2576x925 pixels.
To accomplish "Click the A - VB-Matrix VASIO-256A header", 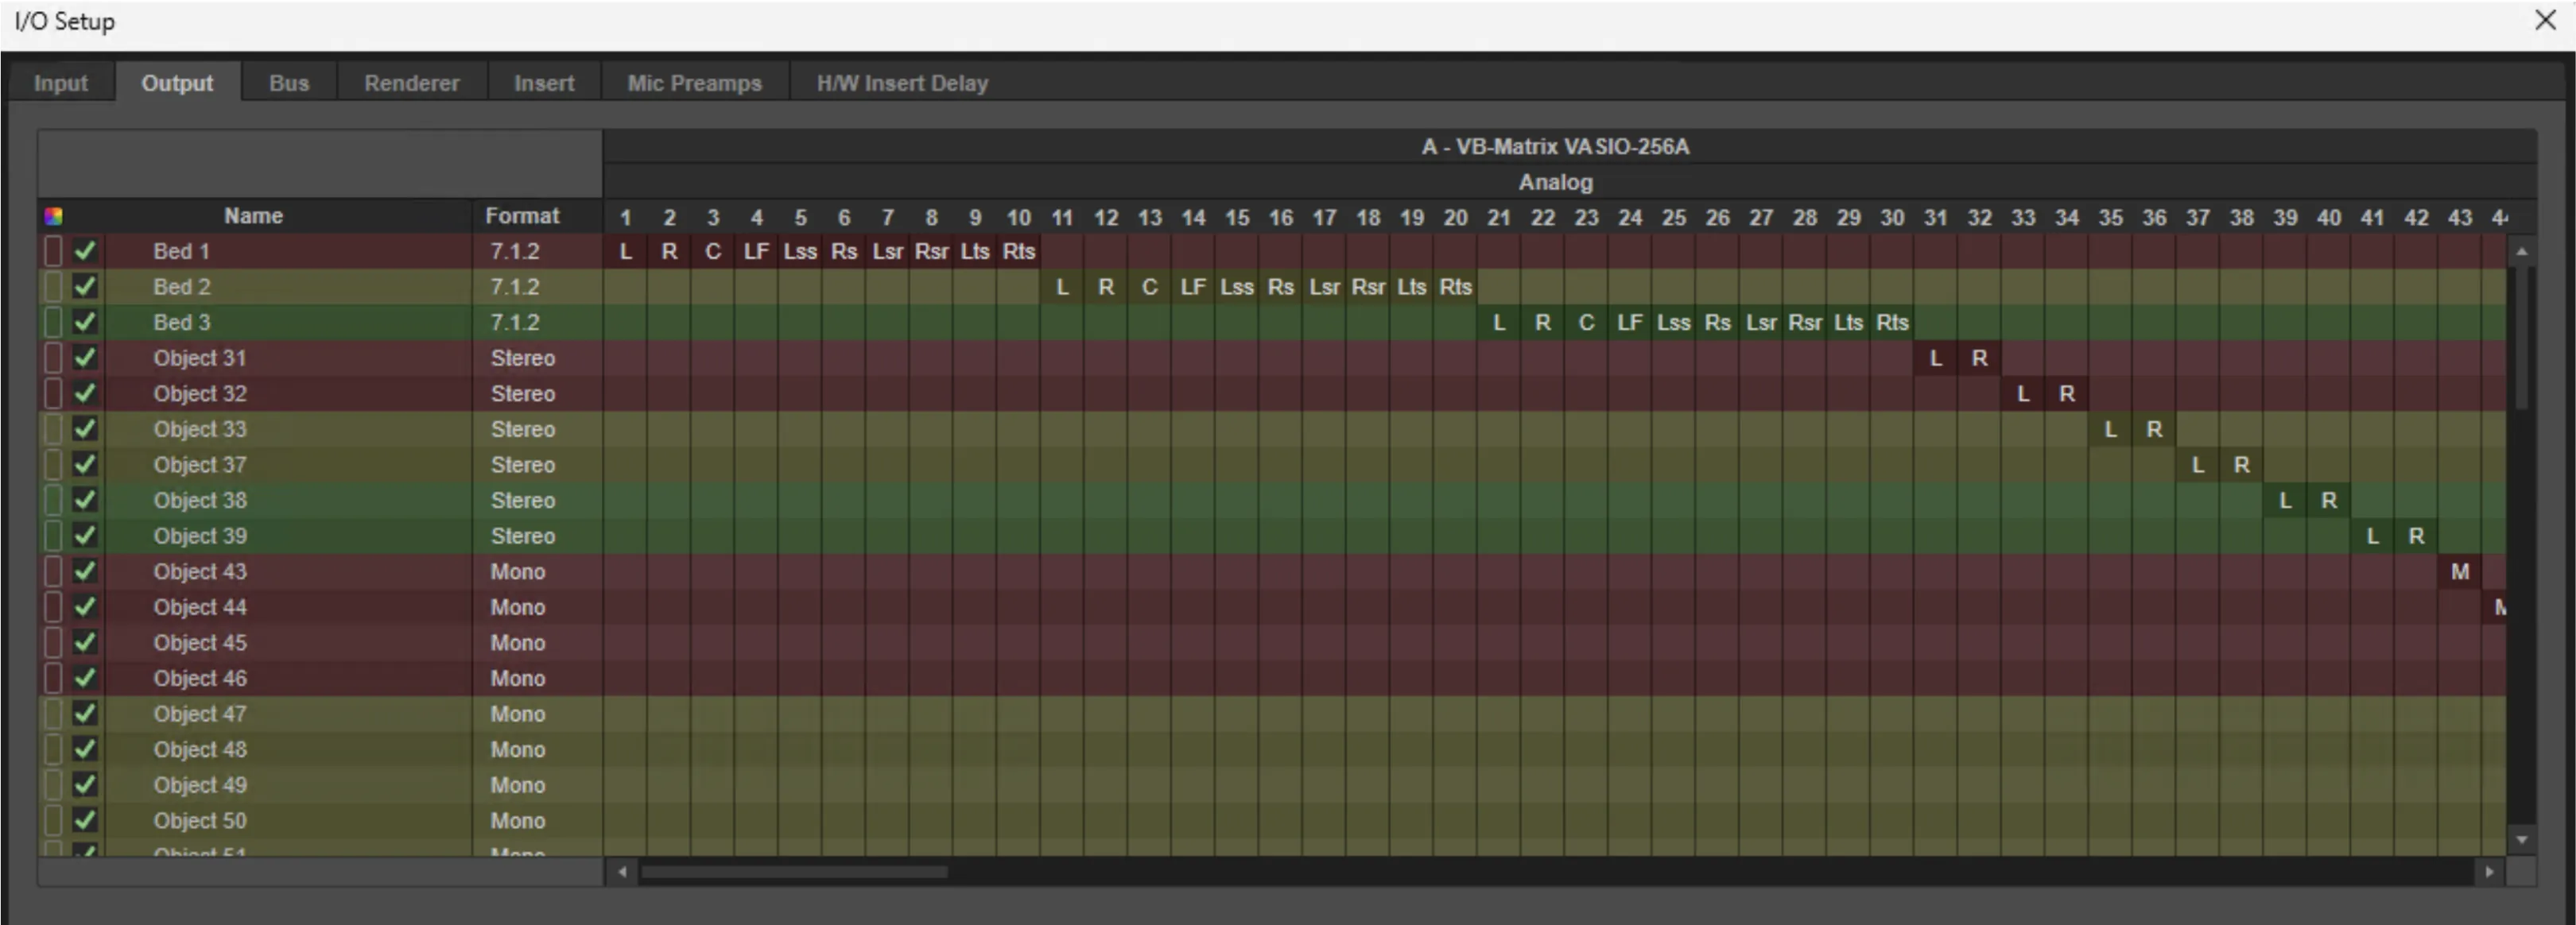I will 1555,146.
